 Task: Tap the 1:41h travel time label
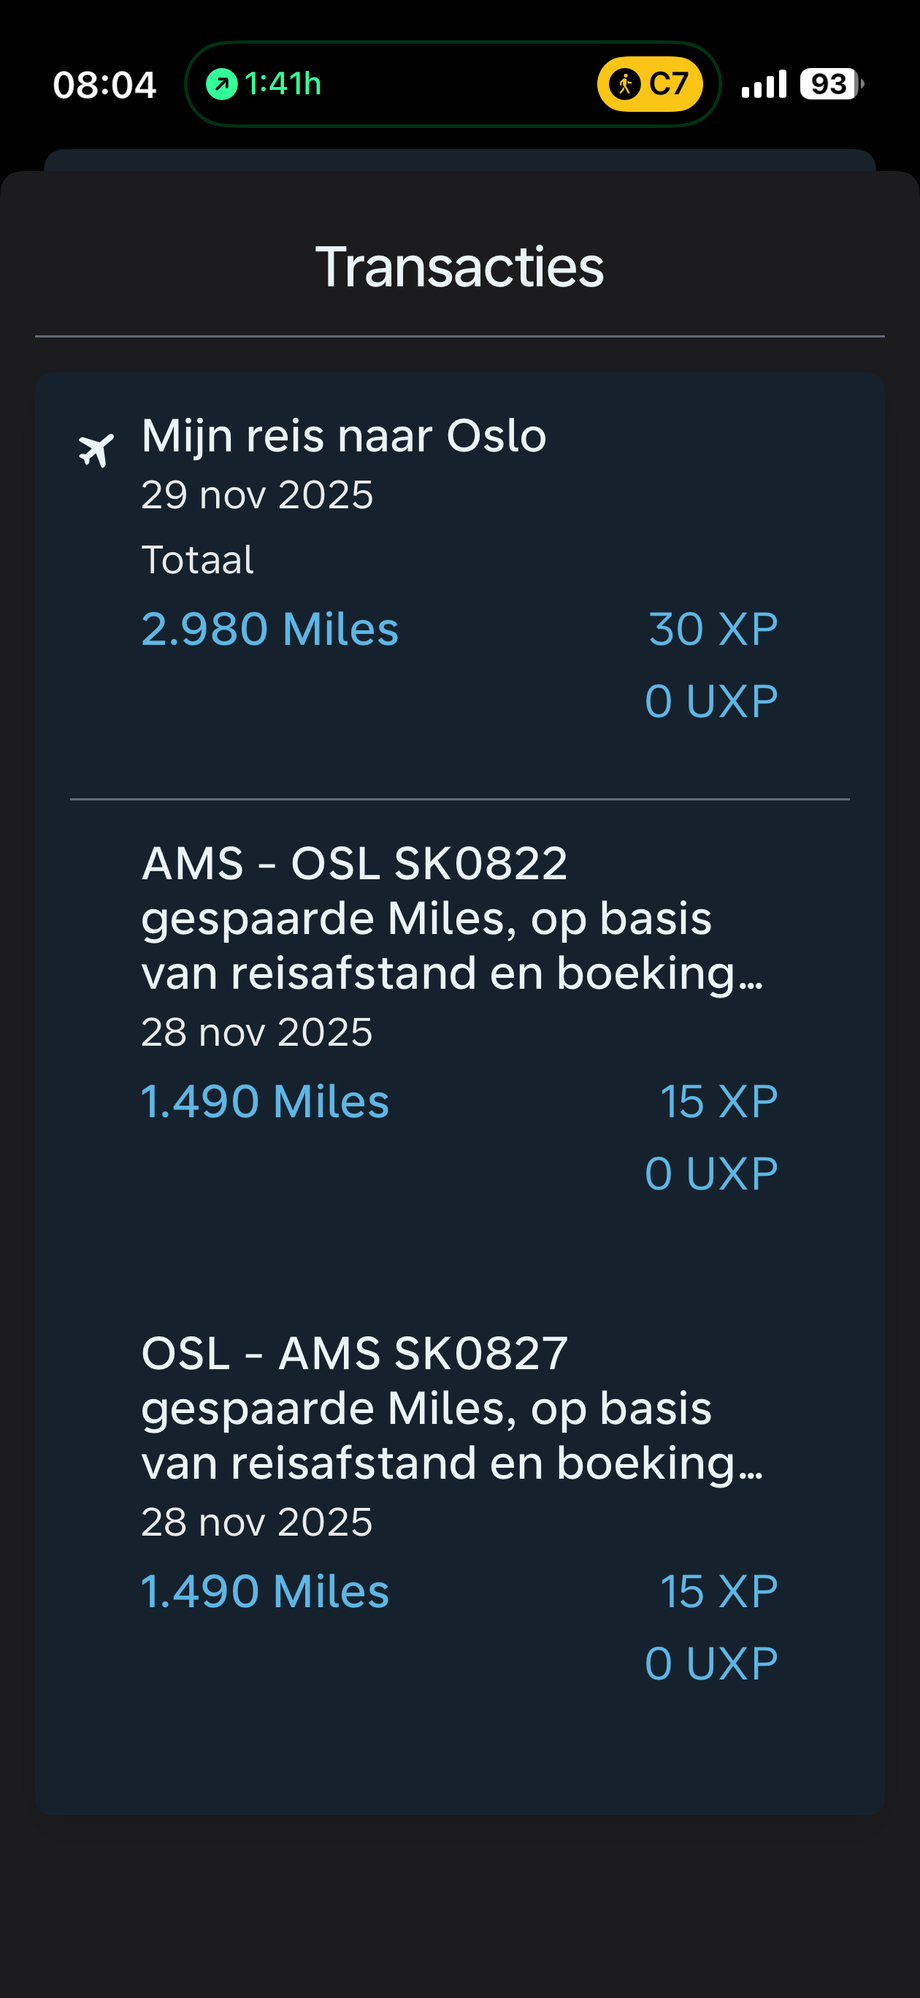pos(283,84)
